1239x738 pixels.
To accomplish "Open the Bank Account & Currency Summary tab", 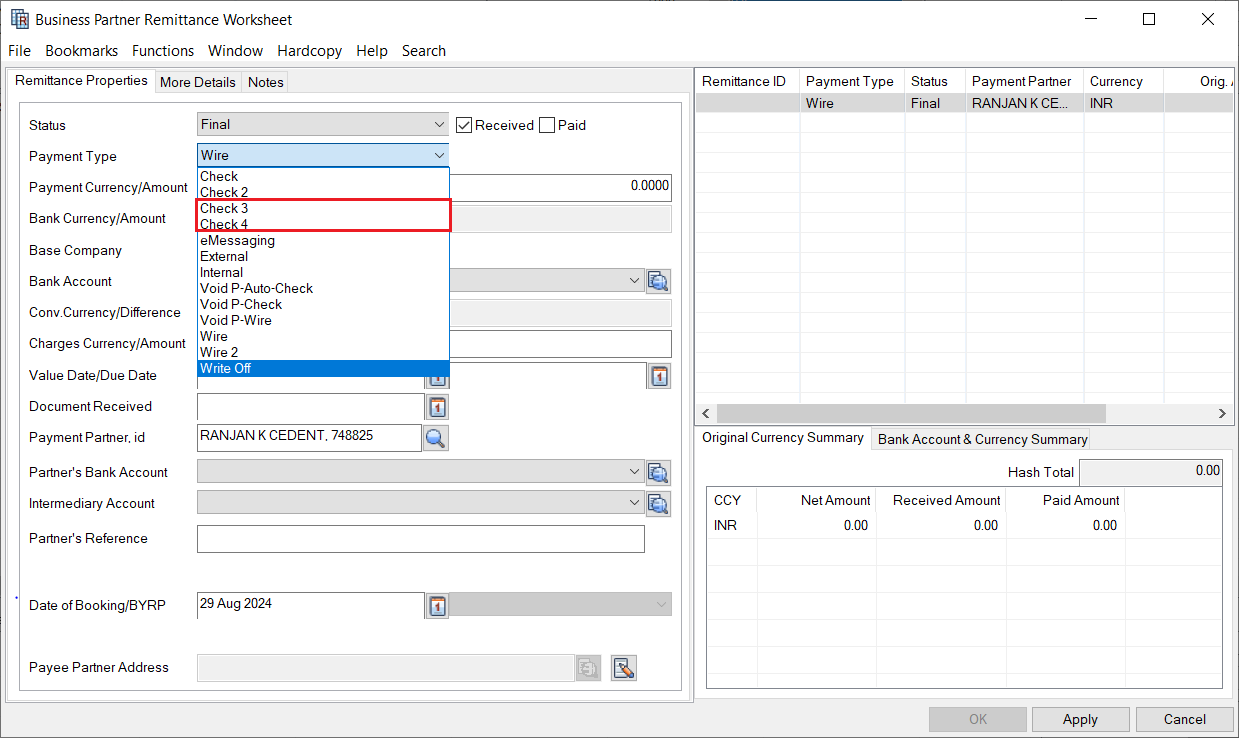I will 982,439.
